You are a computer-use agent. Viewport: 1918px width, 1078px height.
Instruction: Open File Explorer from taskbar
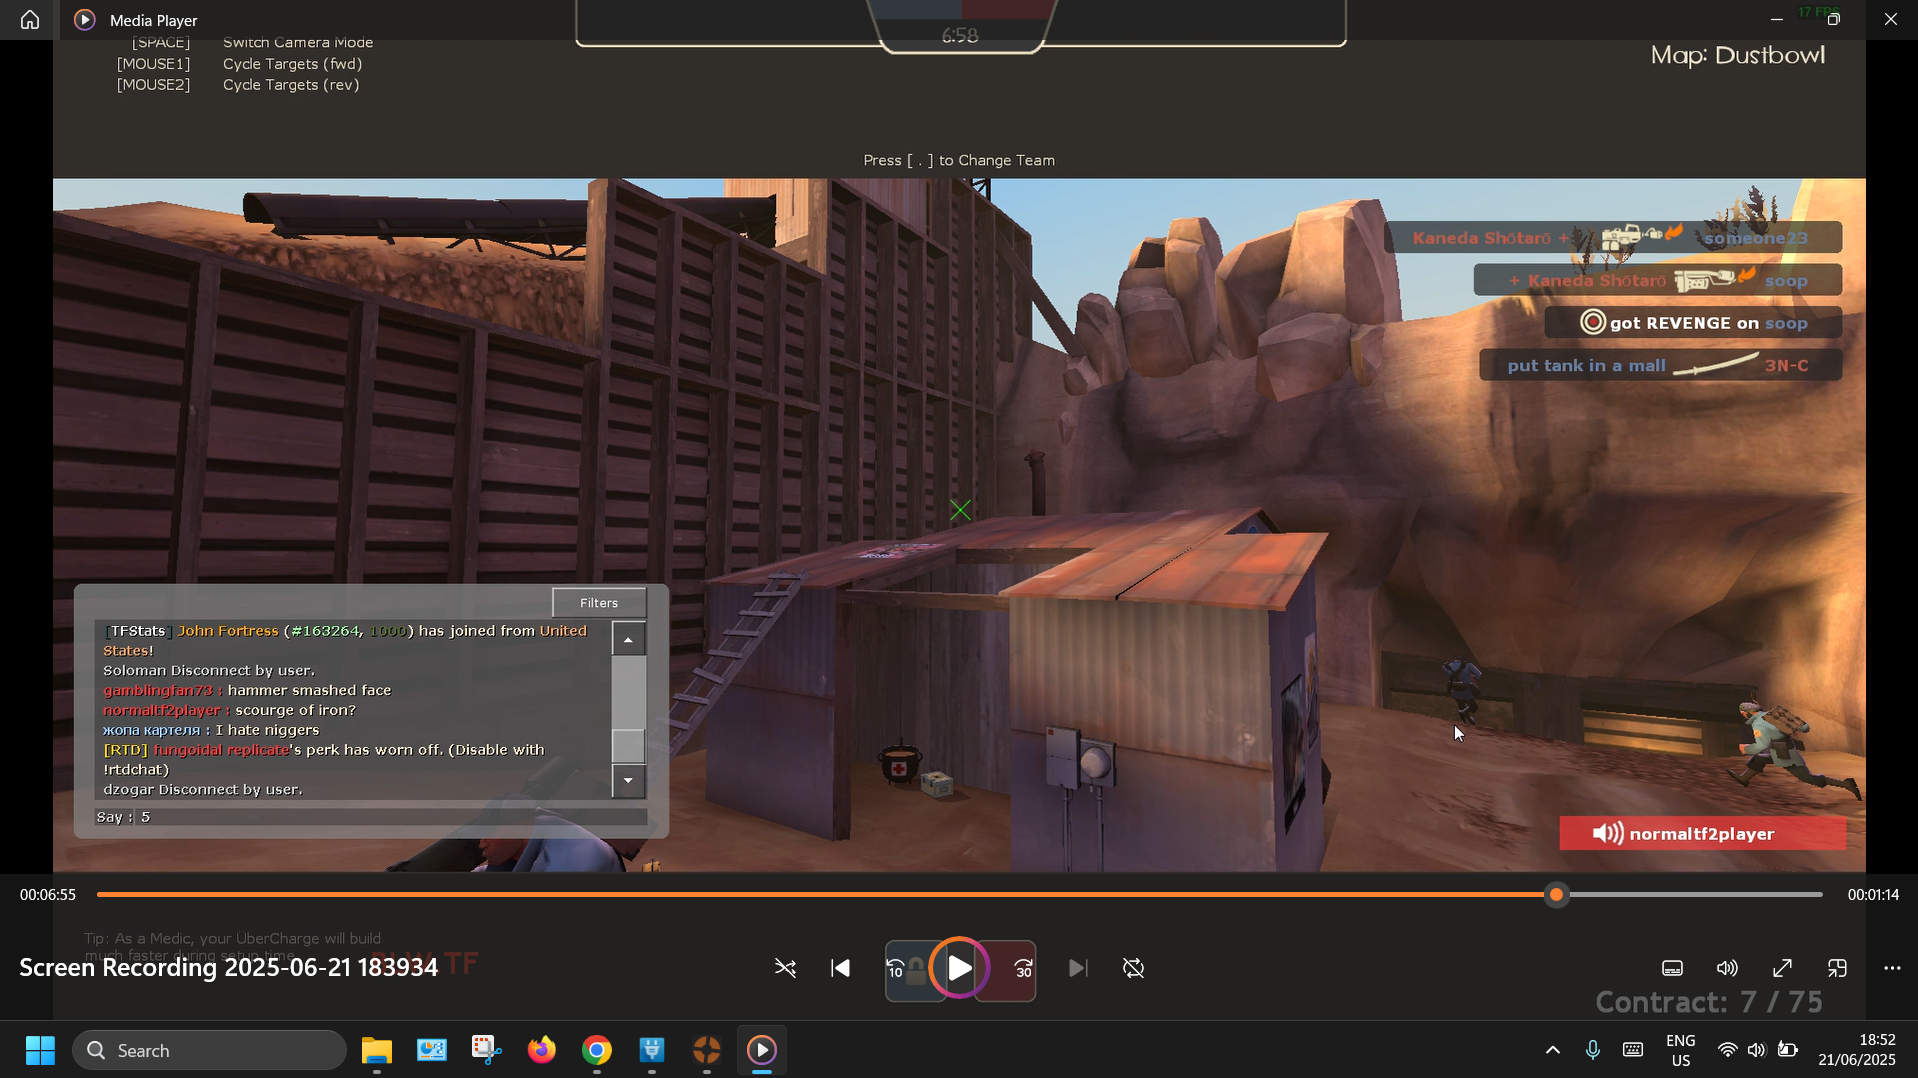click(x=377, y=1050)
